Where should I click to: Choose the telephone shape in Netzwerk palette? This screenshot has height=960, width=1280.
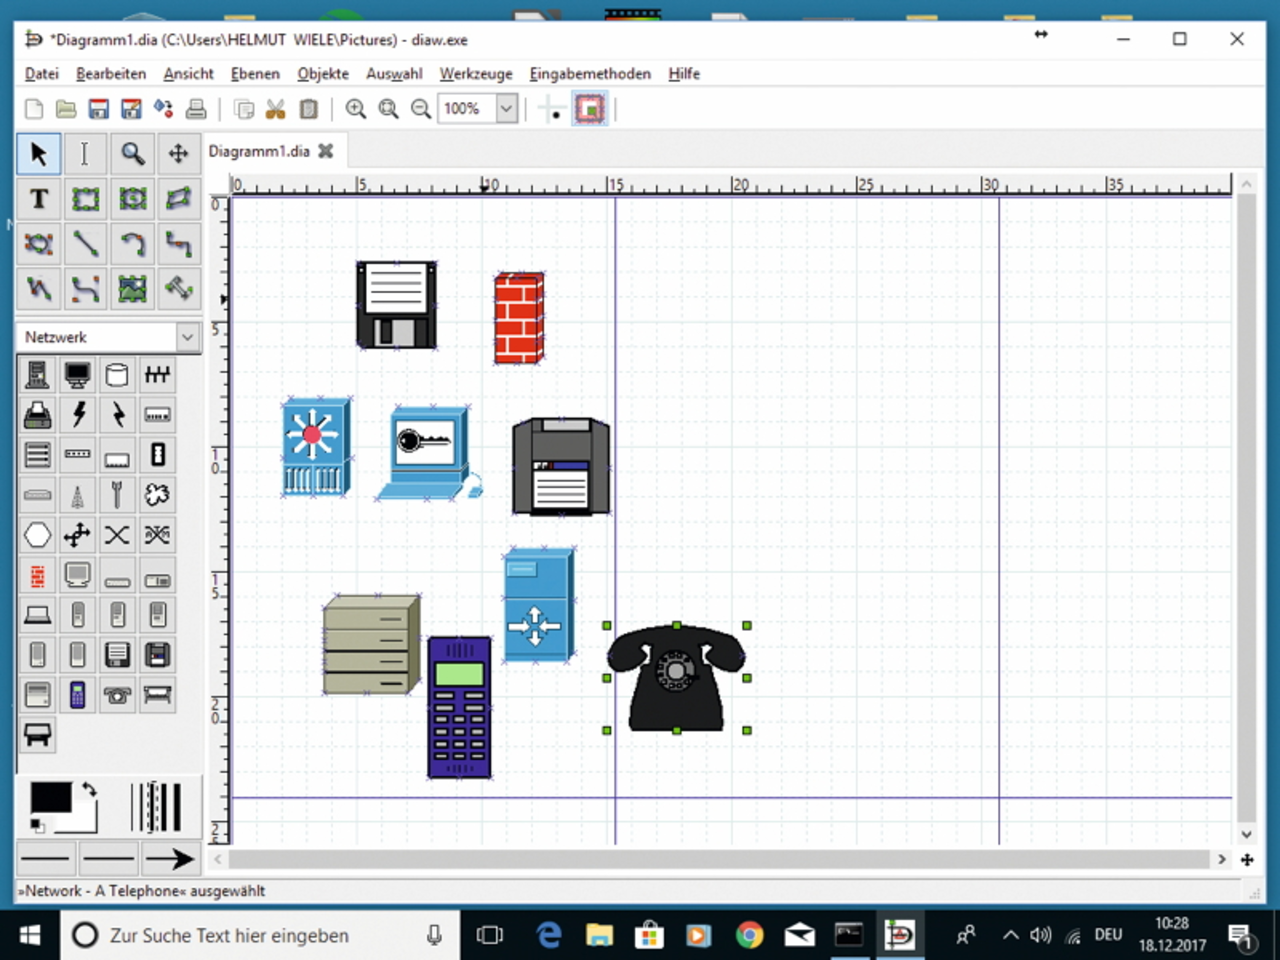[x=117, y=695]
